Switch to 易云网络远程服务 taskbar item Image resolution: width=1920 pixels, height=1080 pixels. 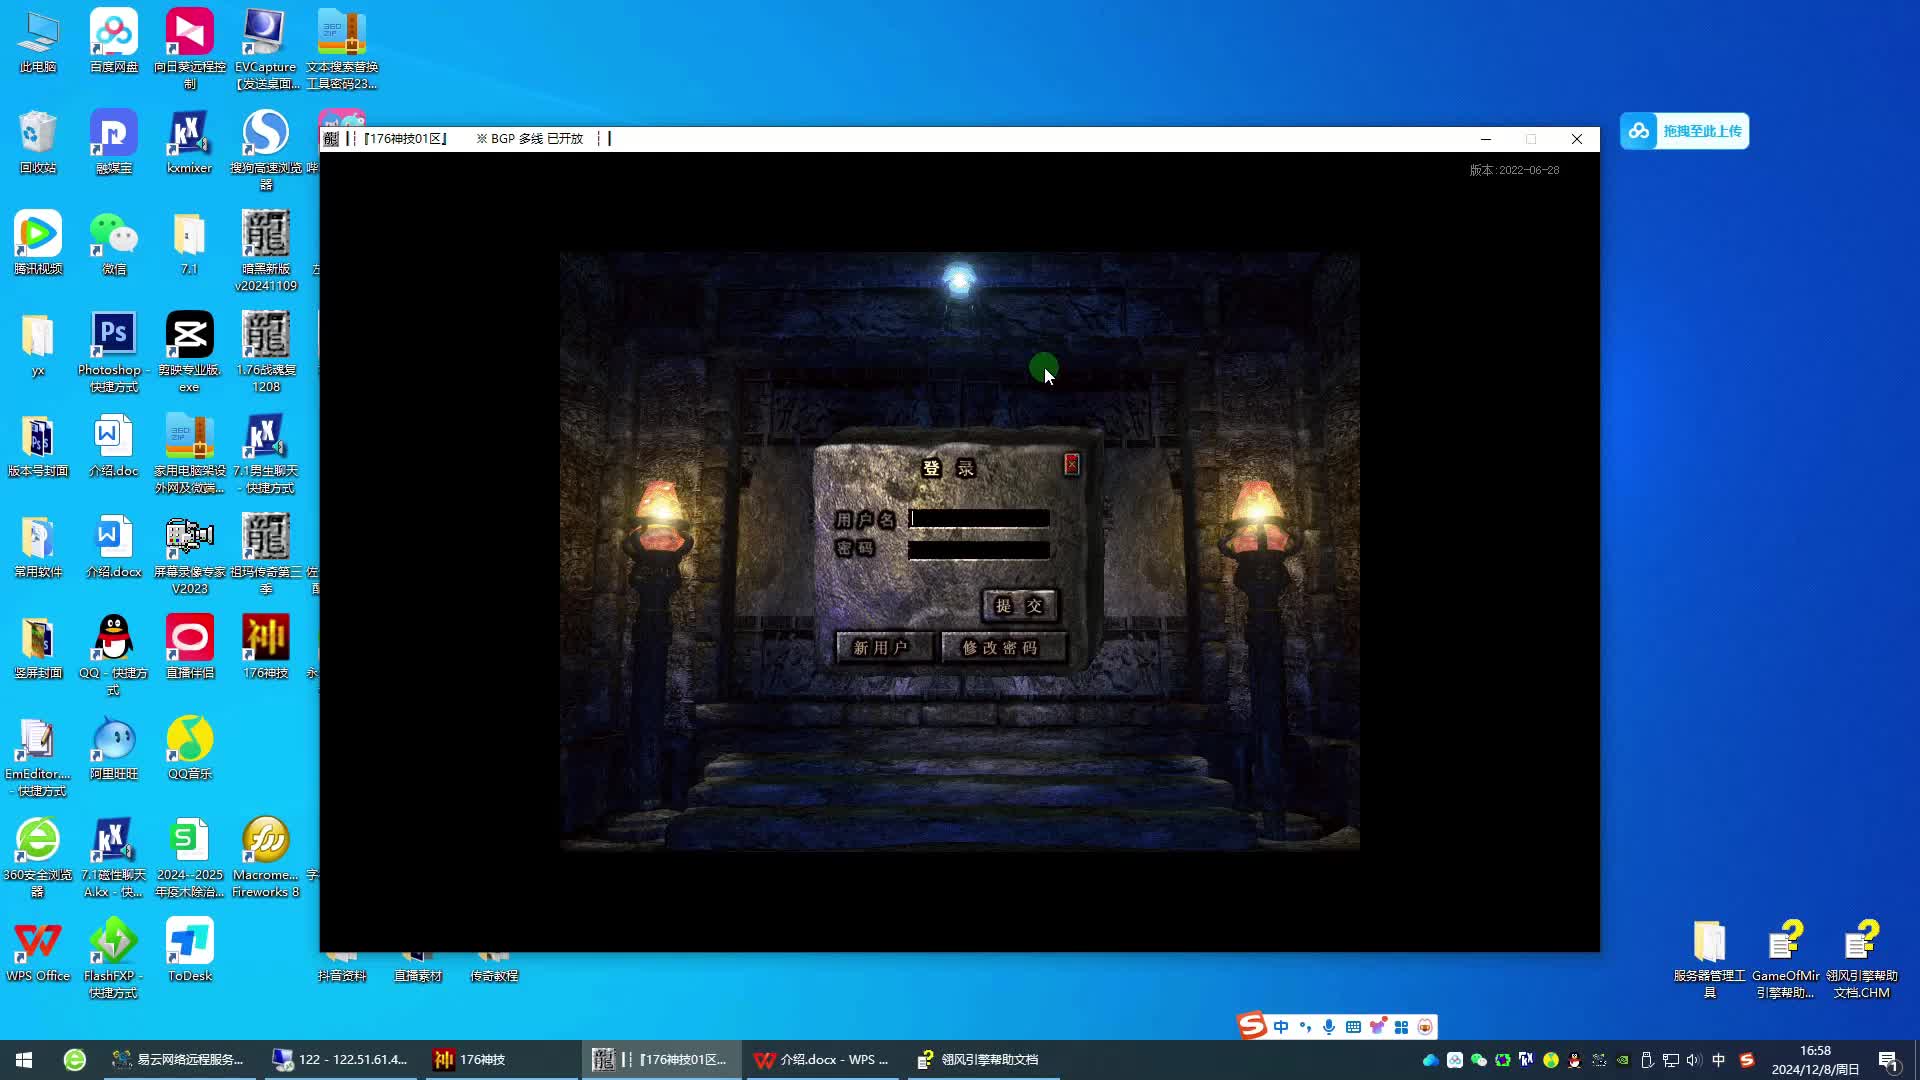click(x=180, y=1059)
